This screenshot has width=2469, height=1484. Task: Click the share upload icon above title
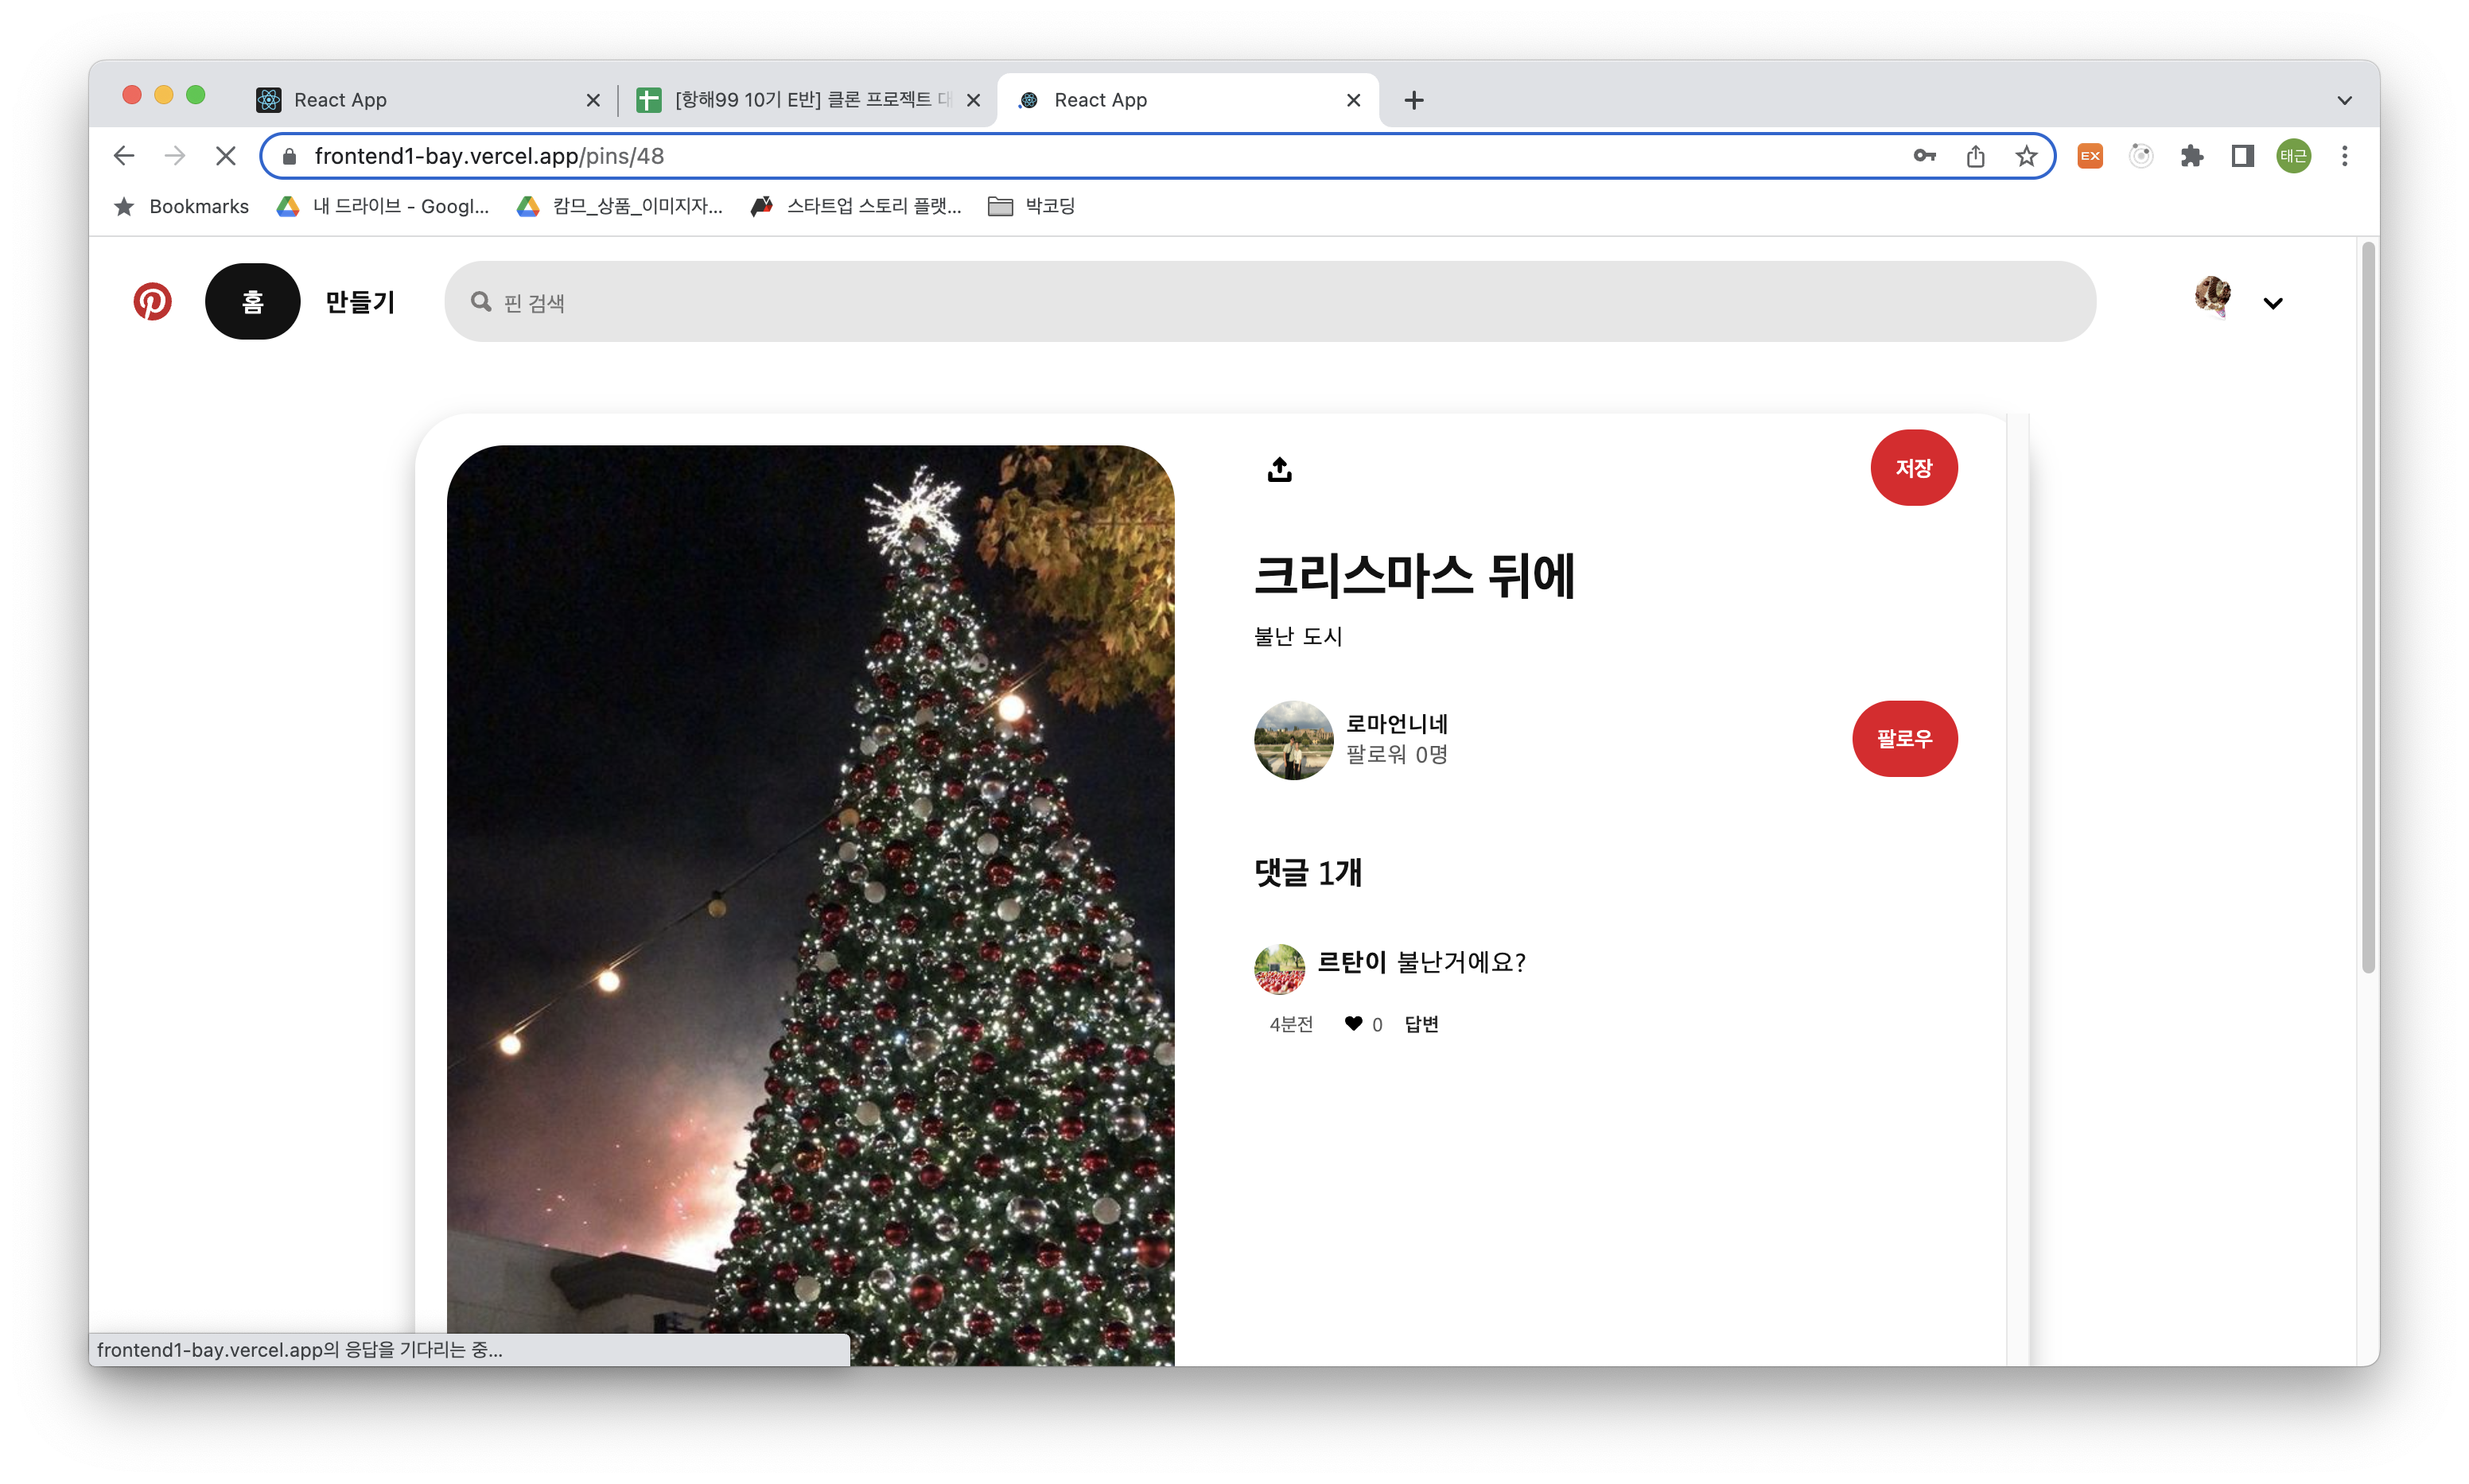tap(1279, 469)
